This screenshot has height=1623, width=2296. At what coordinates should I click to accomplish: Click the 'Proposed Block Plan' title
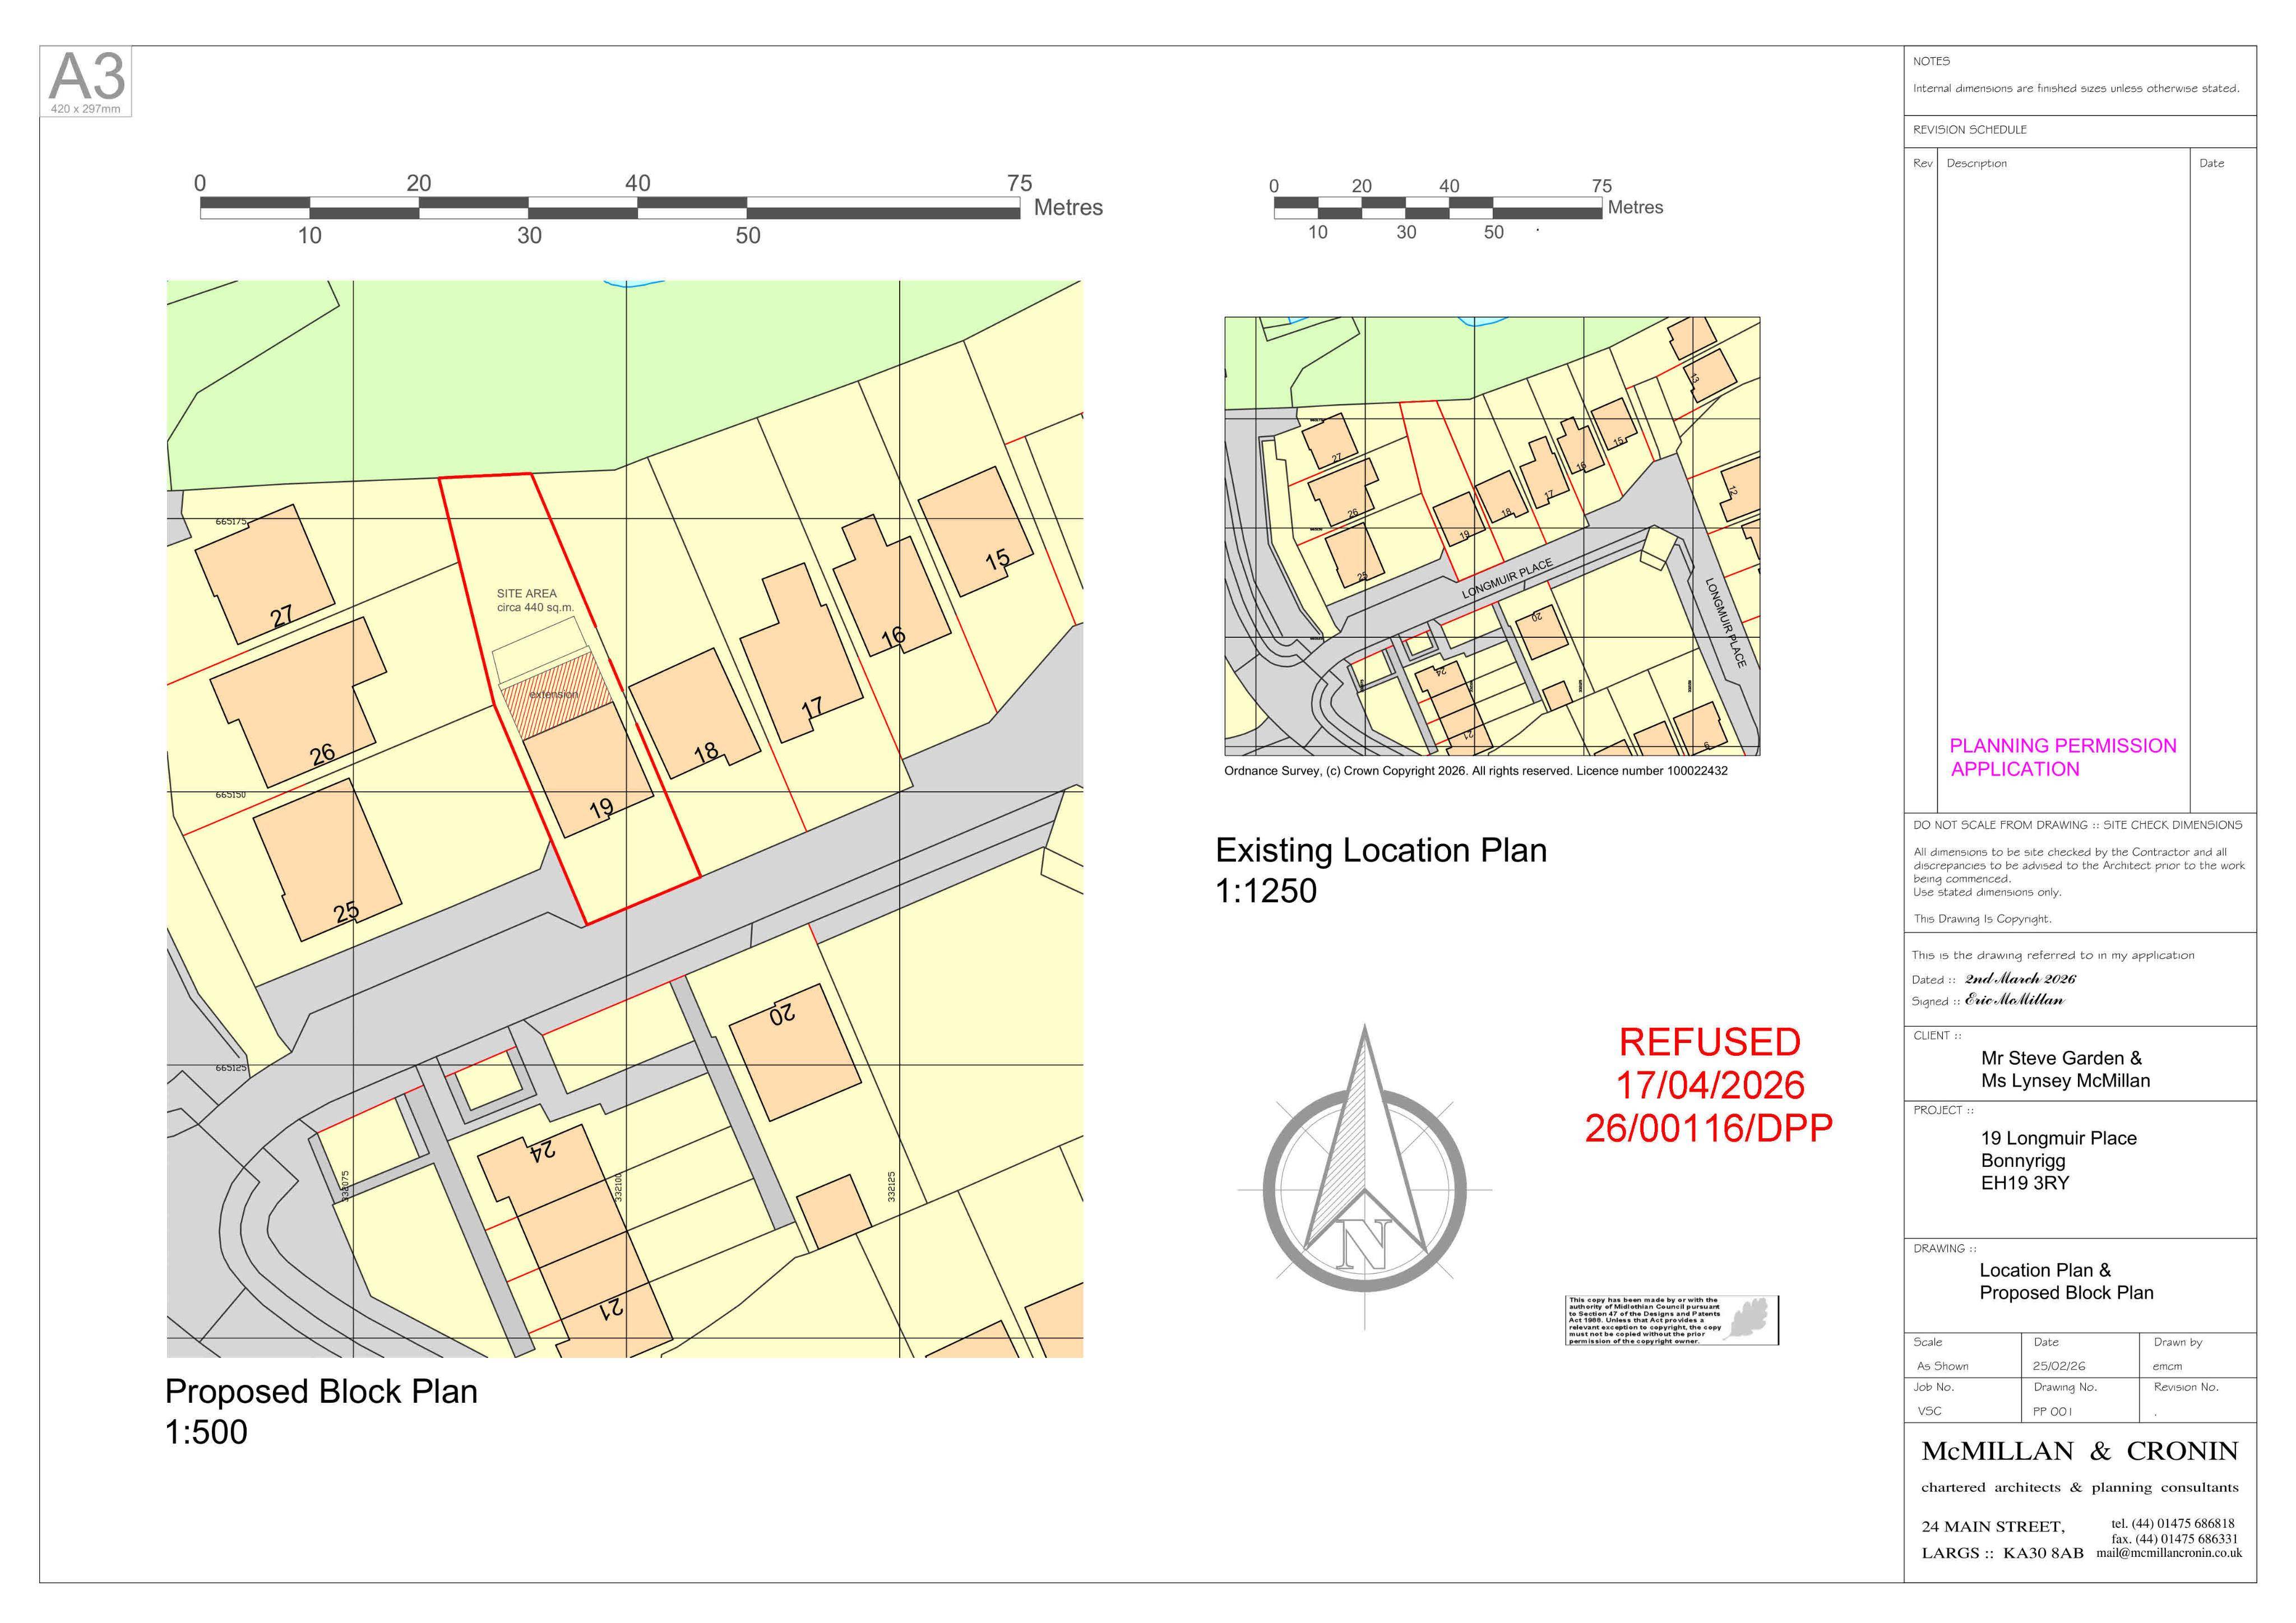pyautogui.click(x=321, y=1391)
